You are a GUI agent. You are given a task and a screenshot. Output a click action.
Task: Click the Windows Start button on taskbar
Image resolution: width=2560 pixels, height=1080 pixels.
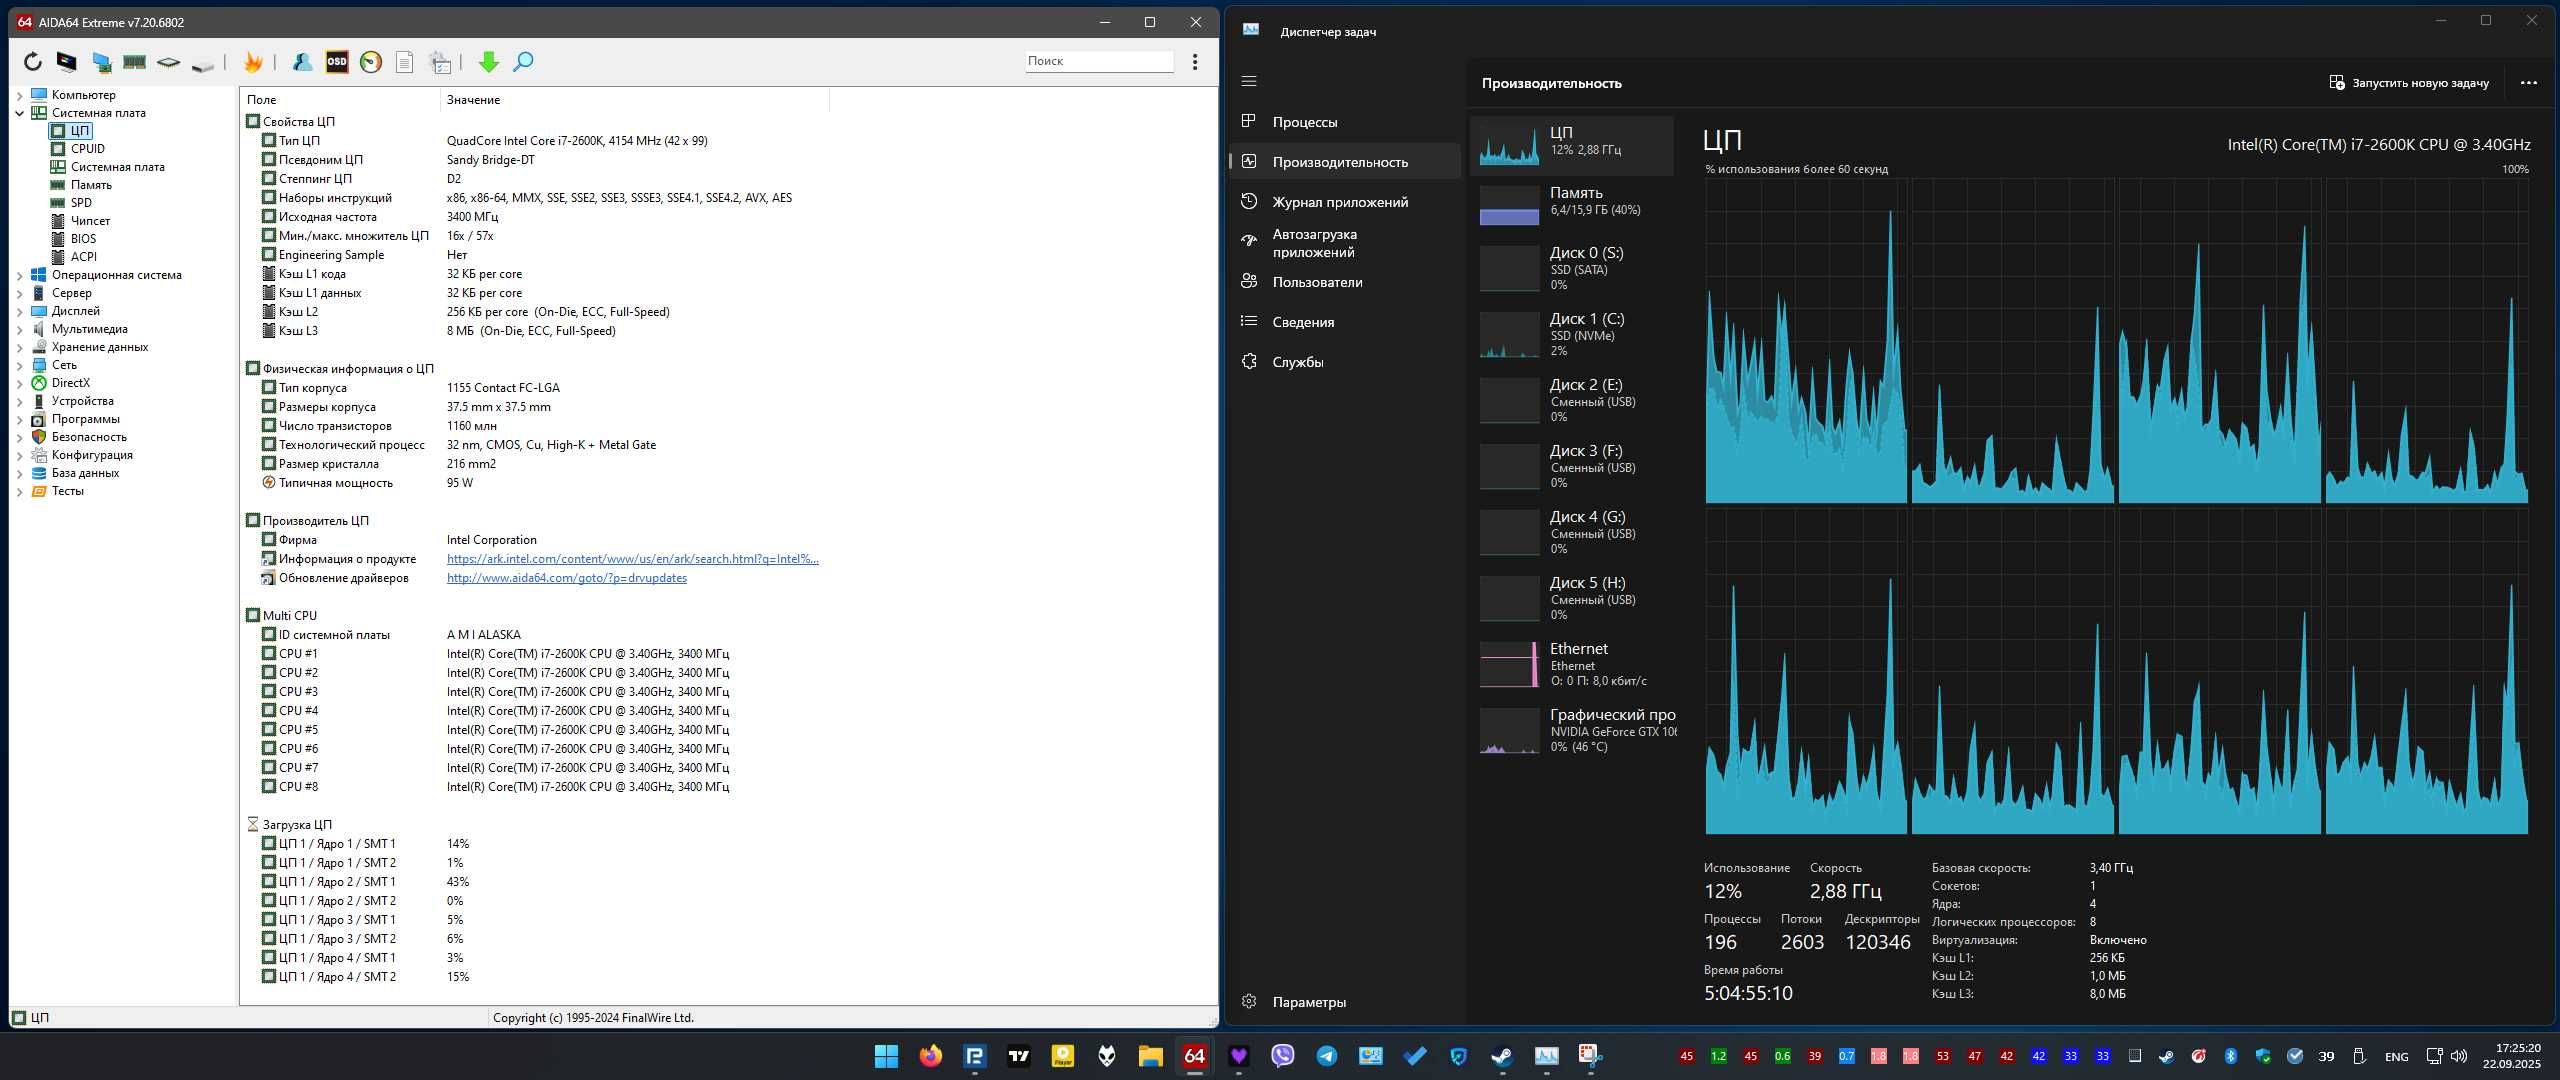coord(886,1056)
